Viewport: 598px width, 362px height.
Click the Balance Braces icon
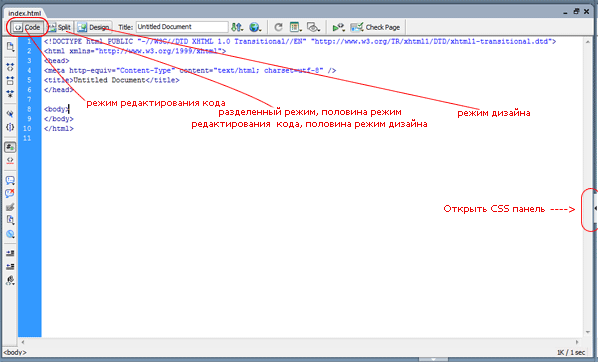click(10, 127)
